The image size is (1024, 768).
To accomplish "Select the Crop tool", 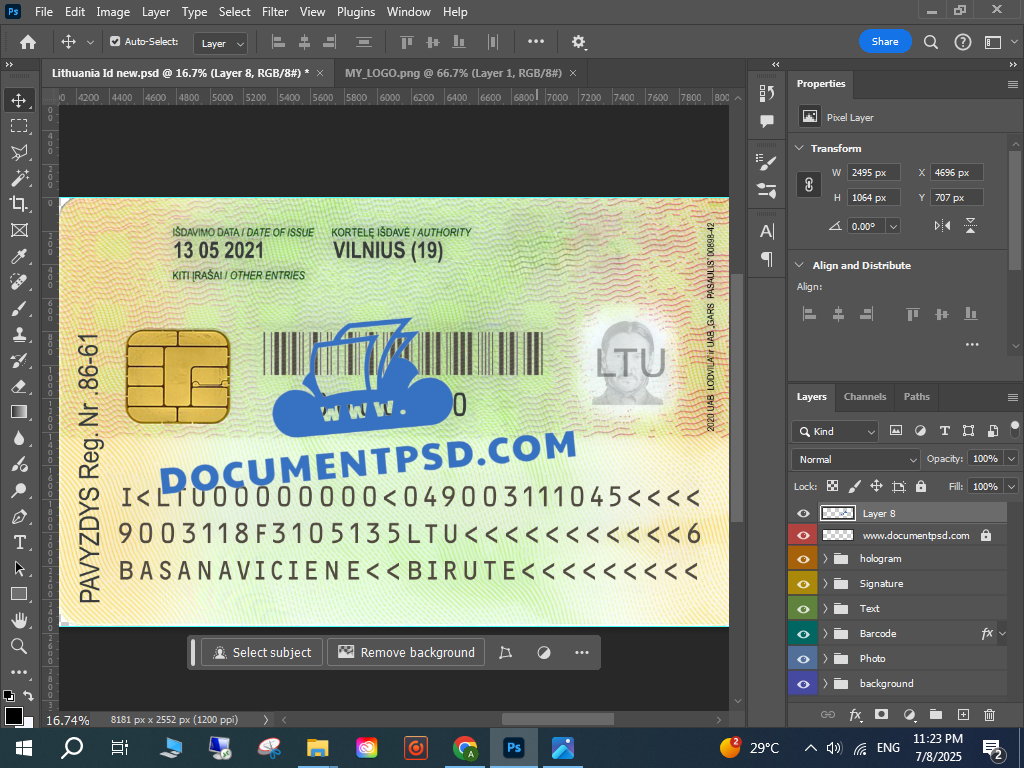I will [x=19, y=204].
